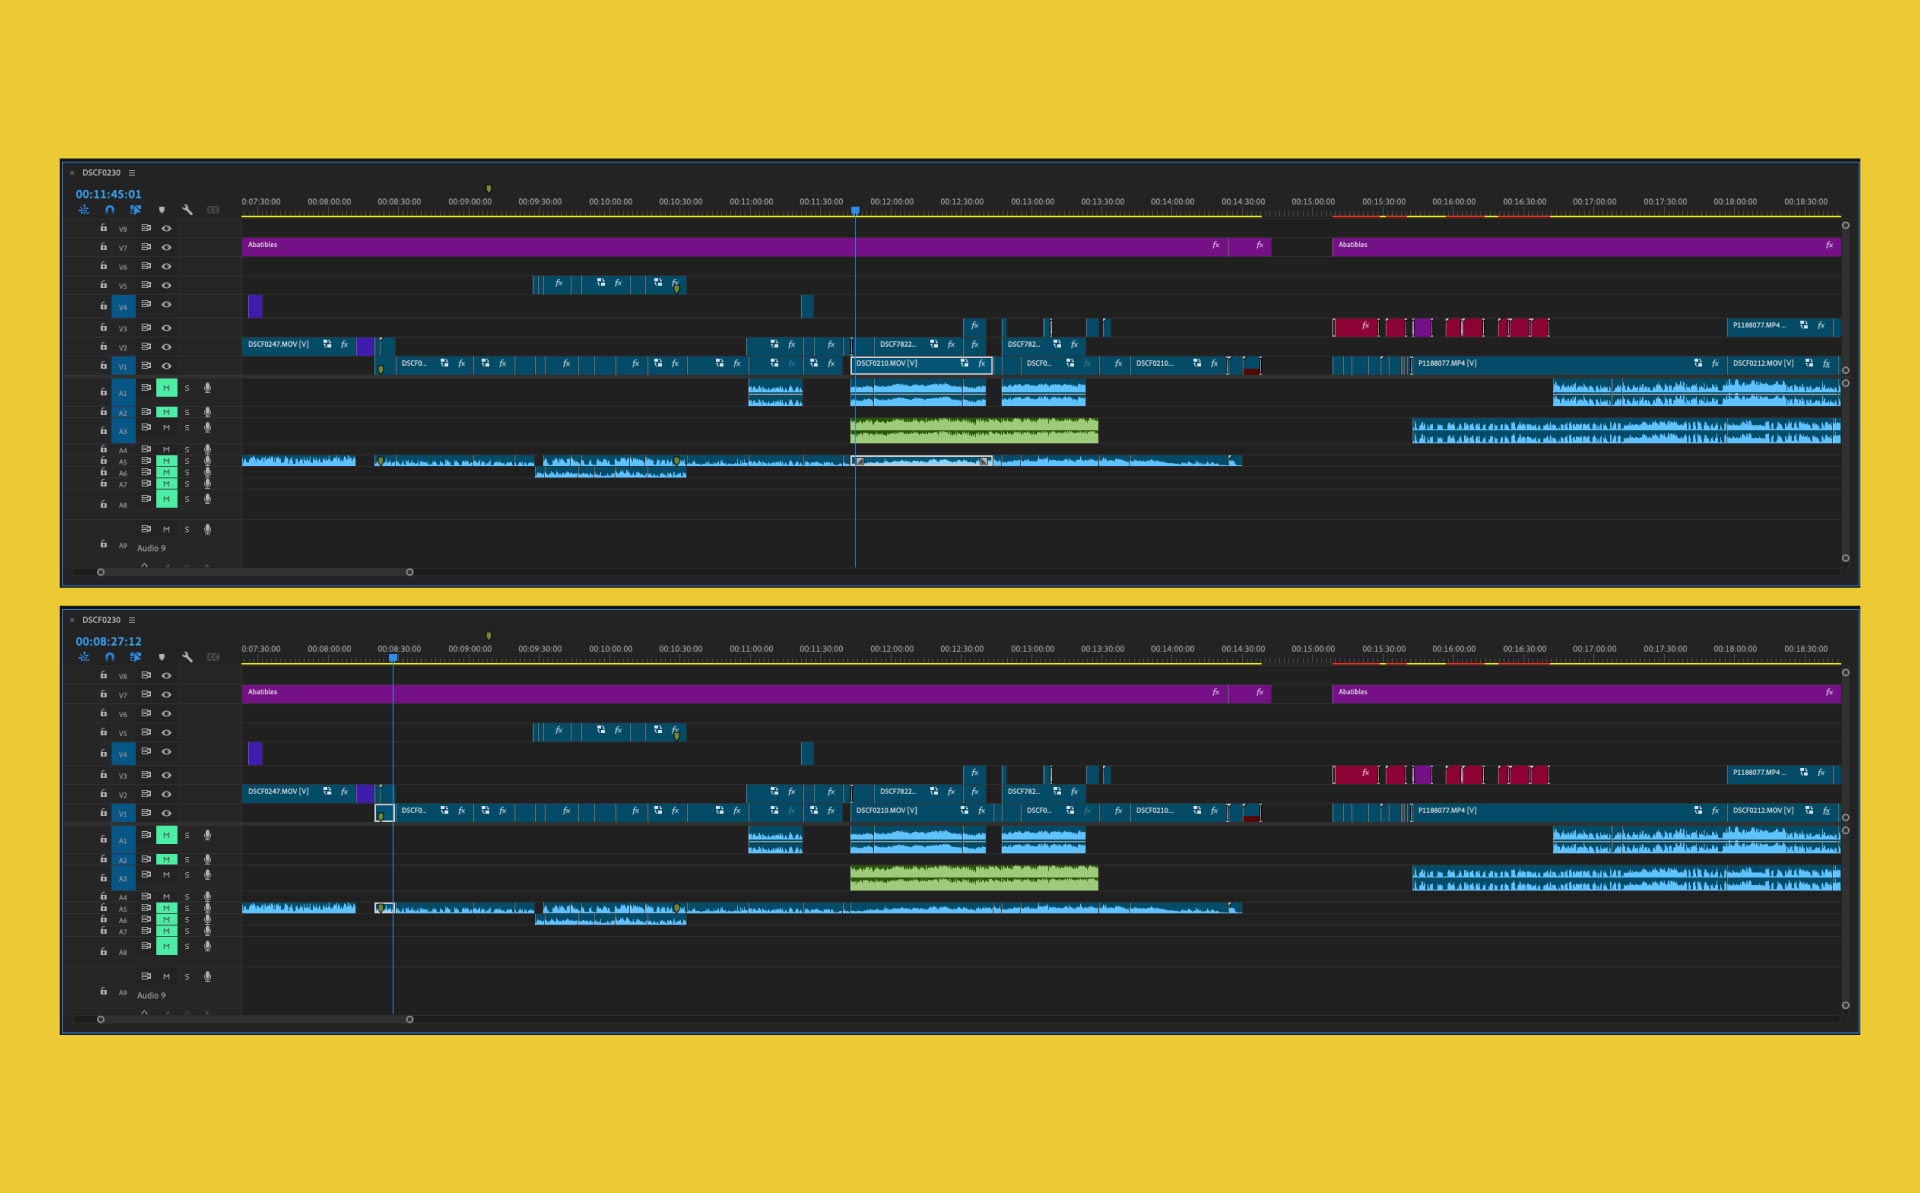
Task: Target track V1 header in top panel
Action: pos(123,366)
